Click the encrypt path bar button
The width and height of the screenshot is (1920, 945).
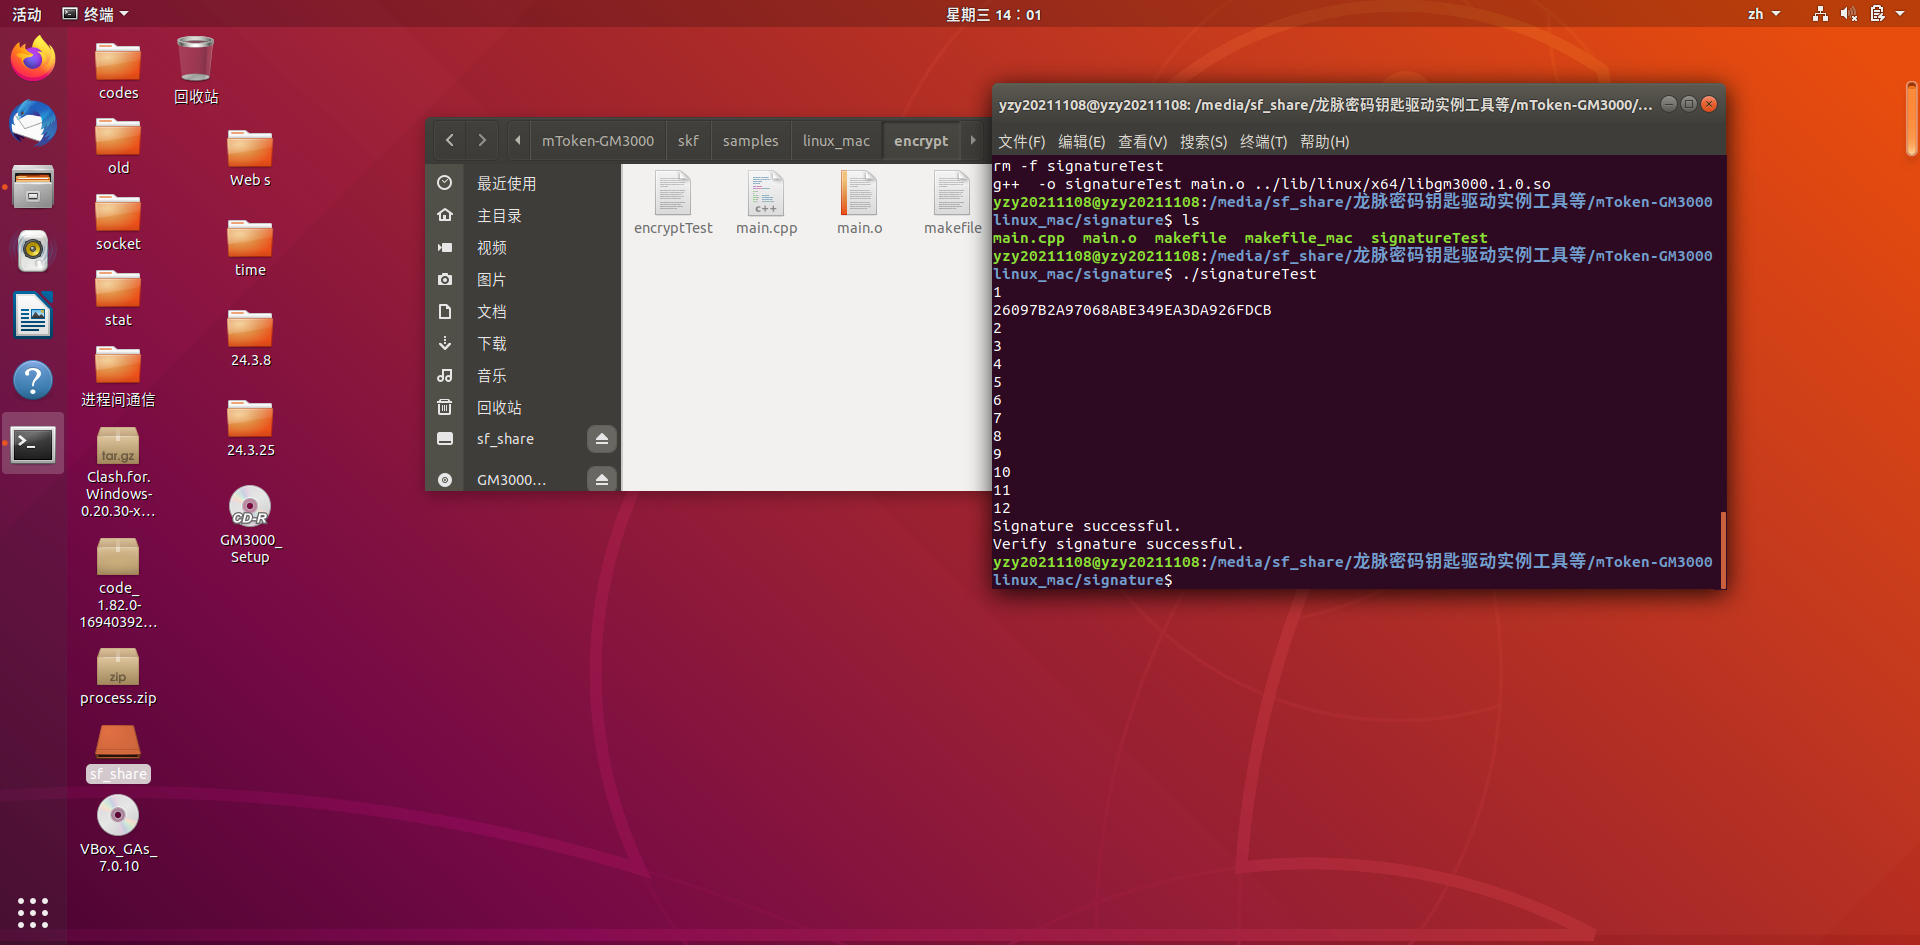coord(921,141)
